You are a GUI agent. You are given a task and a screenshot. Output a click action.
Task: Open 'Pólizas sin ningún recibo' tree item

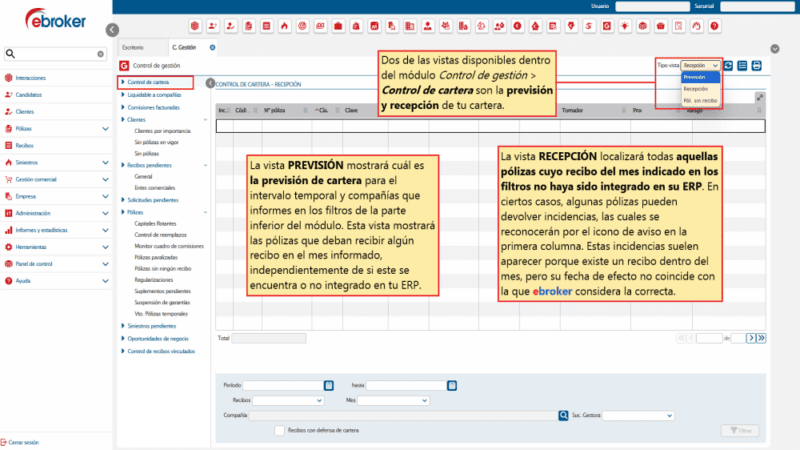[163, 269]
